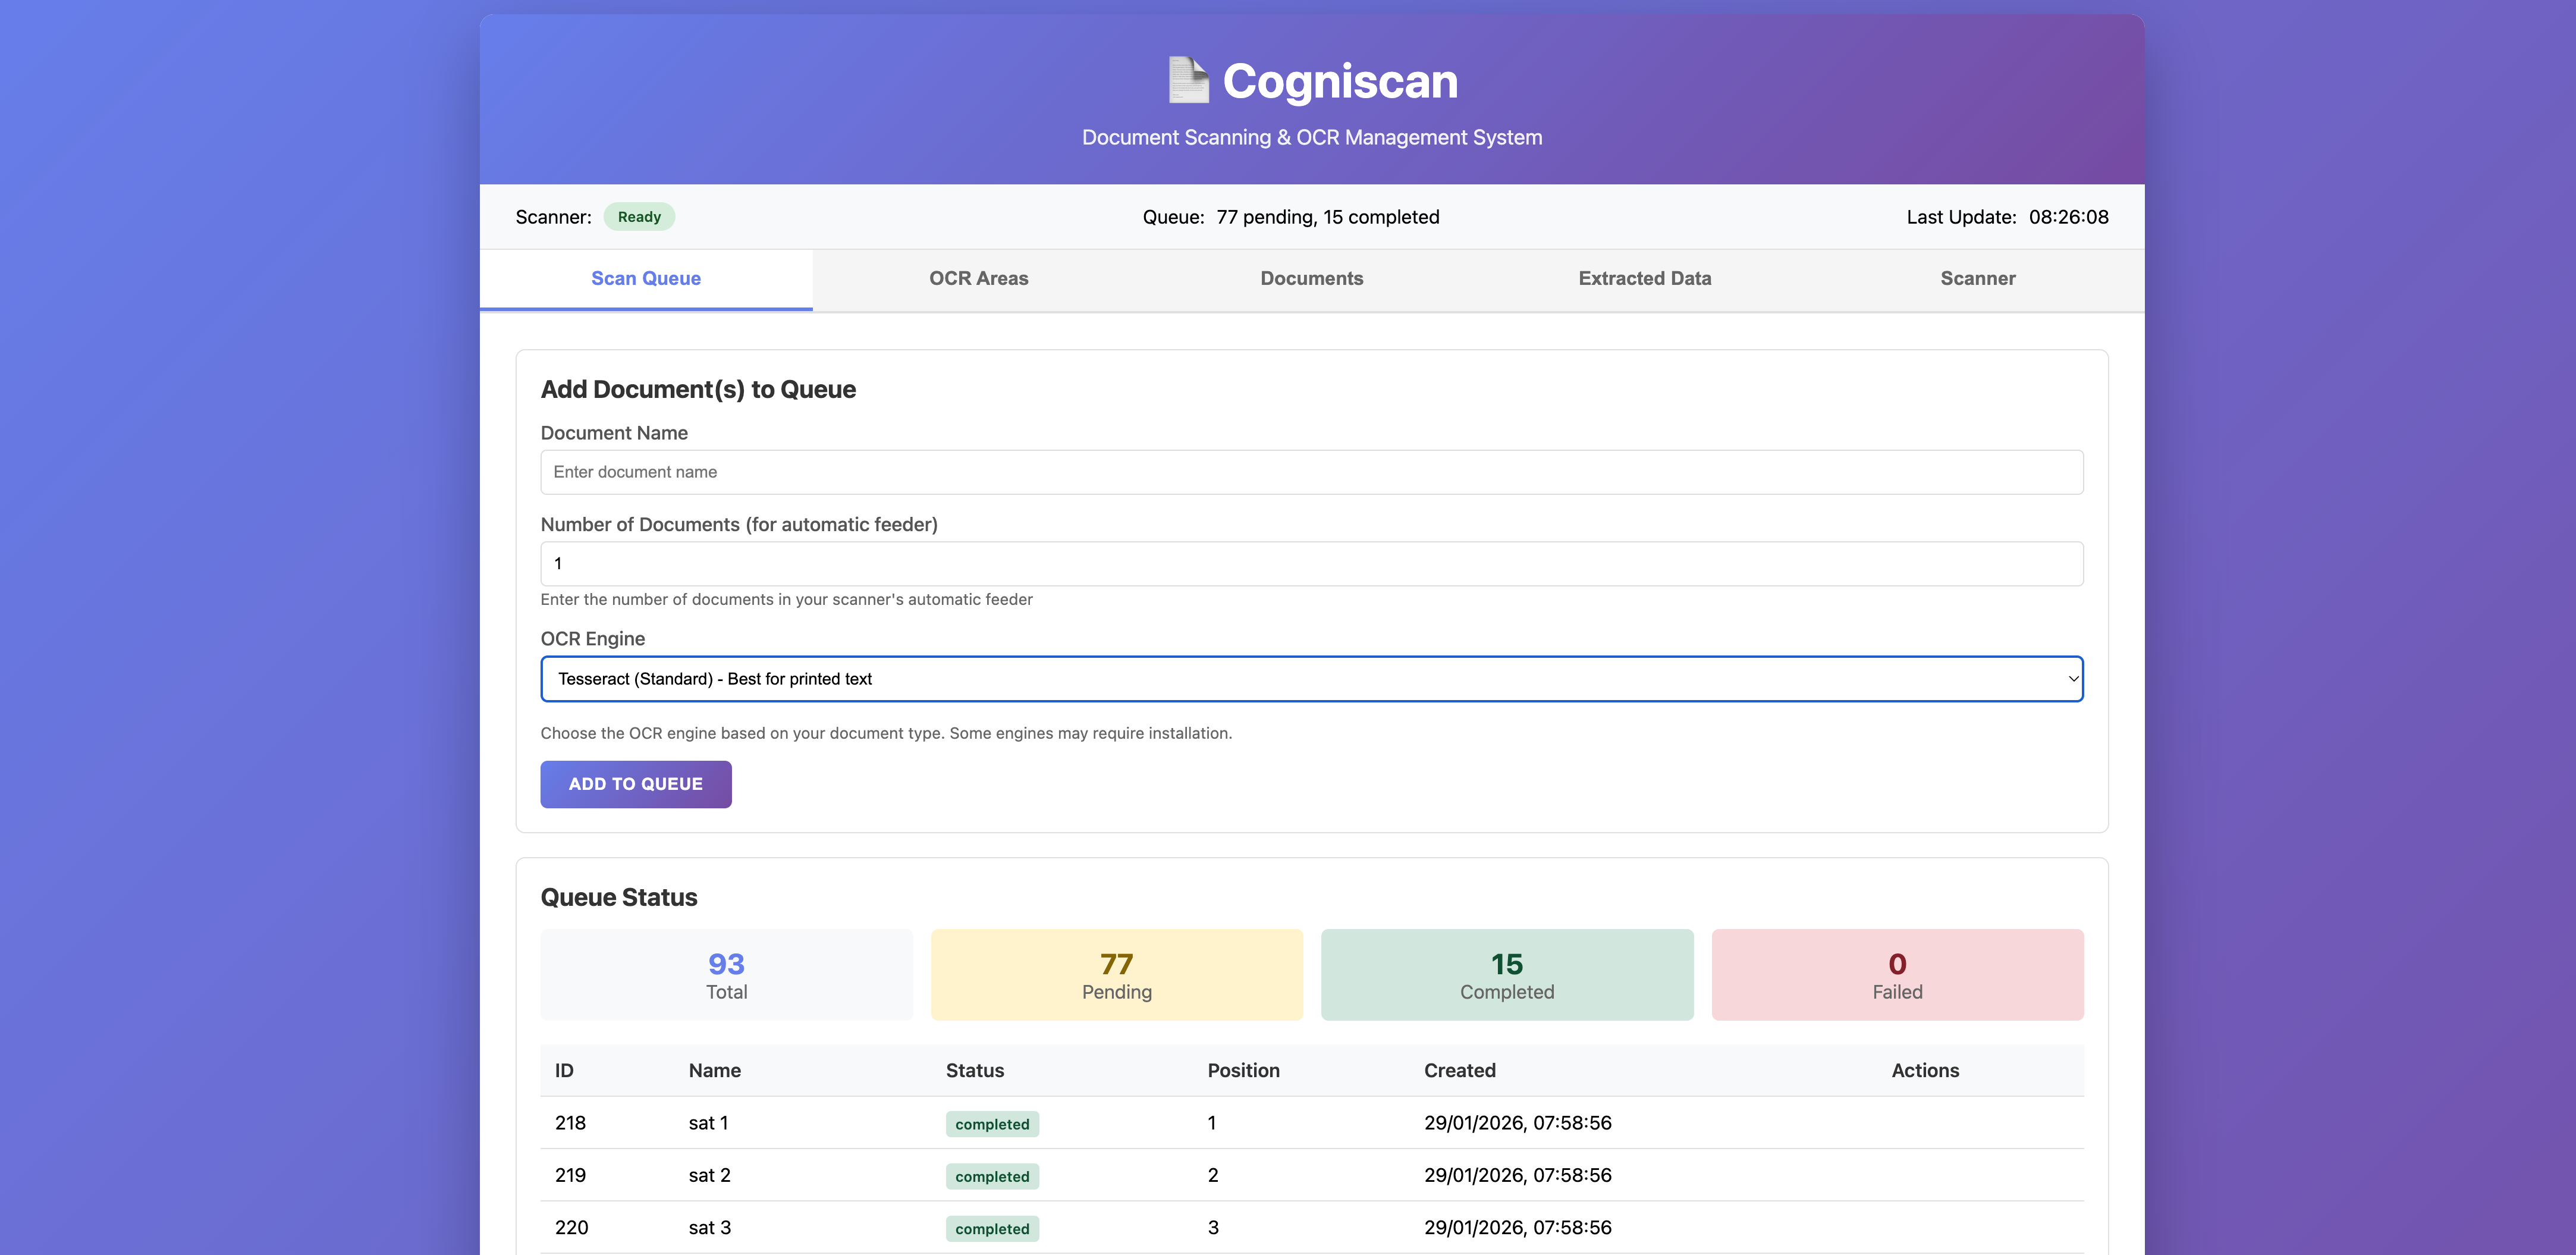Click the Number of Documents field
2576x1255 pixels.
click(1311, 564)
